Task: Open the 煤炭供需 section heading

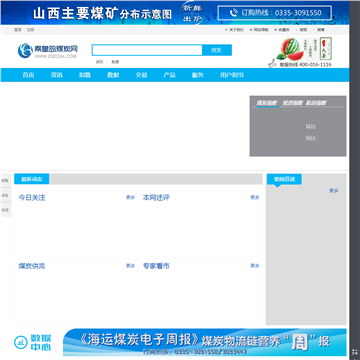Action: (x=32, y=266)
